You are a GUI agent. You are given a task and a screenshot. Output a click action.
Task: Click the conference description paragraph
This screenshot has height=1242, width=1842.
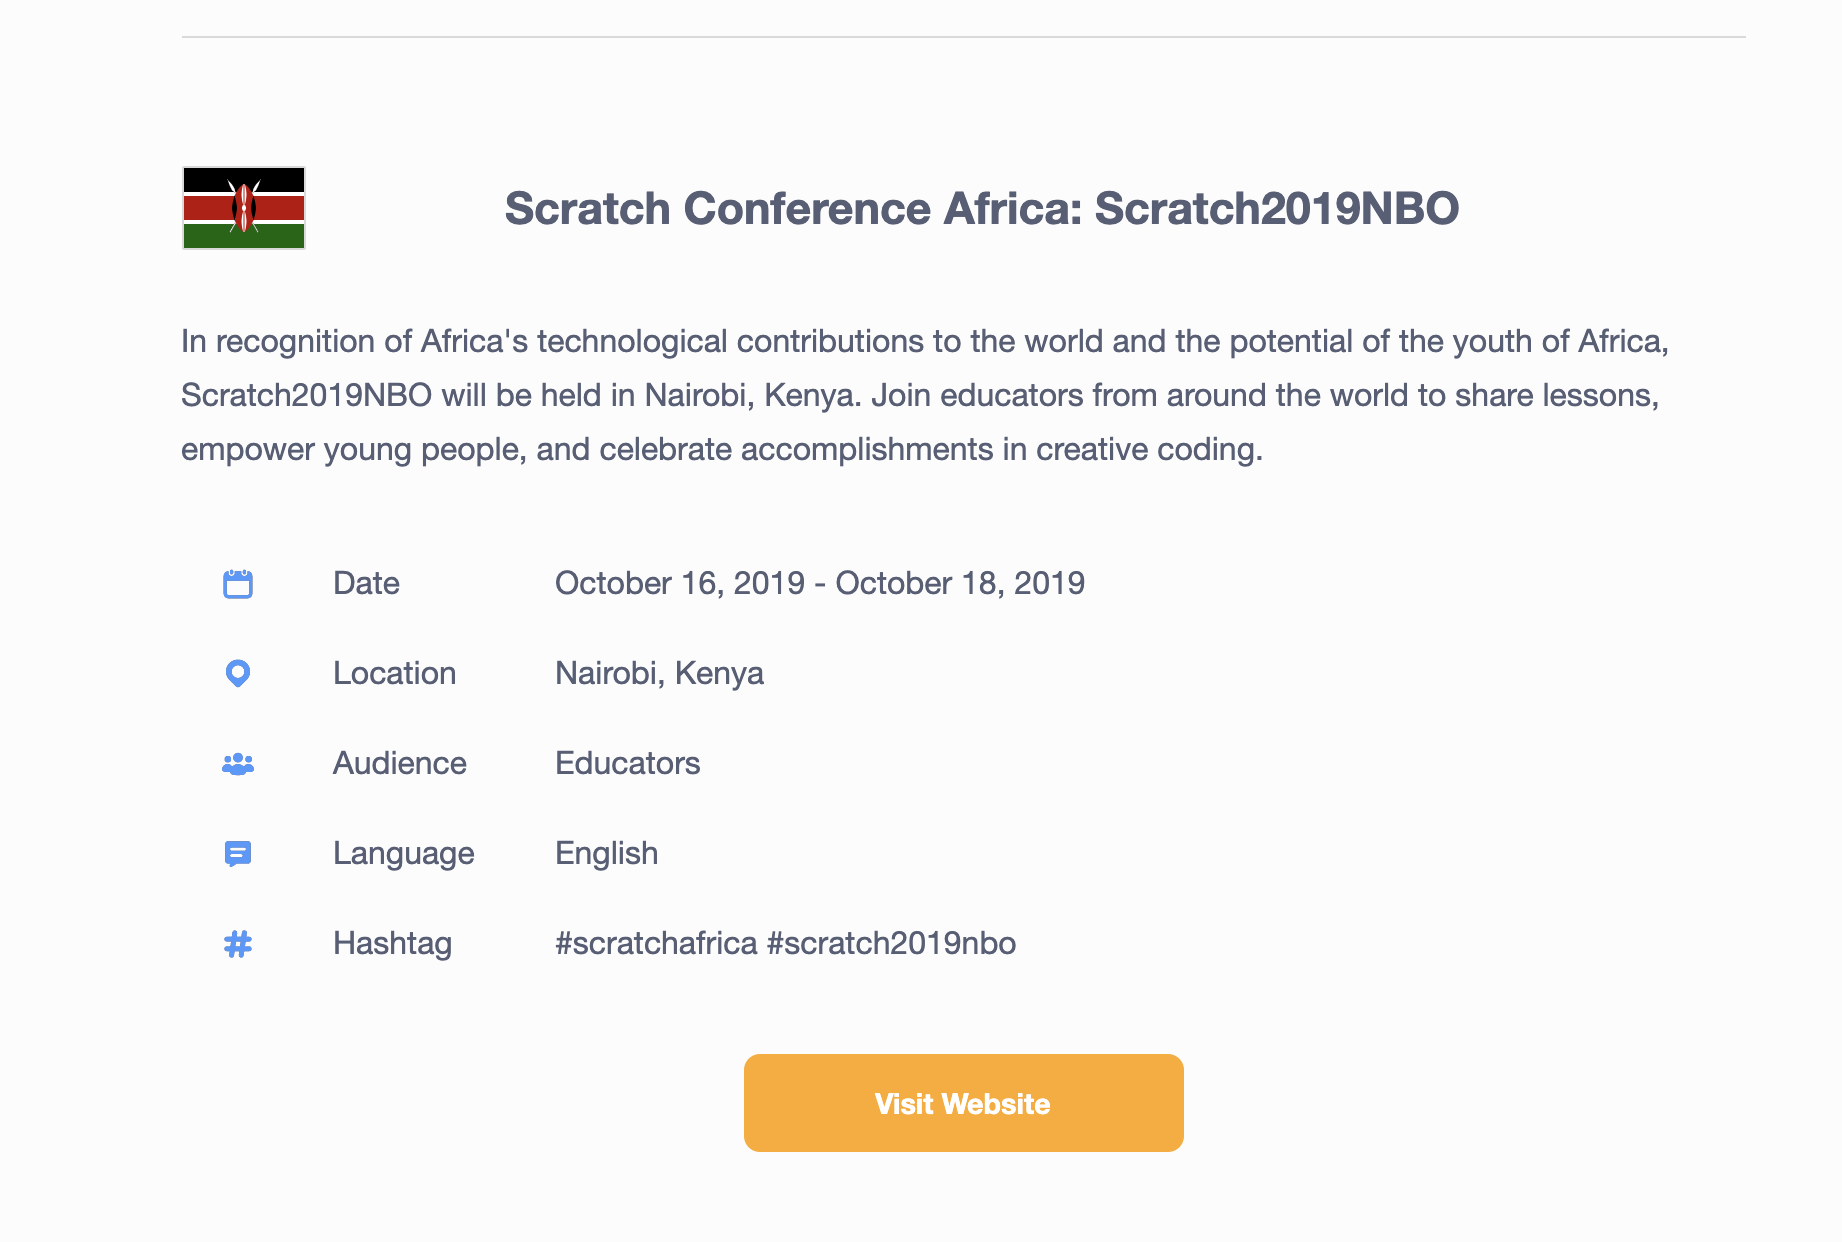(x=920, y=394)
